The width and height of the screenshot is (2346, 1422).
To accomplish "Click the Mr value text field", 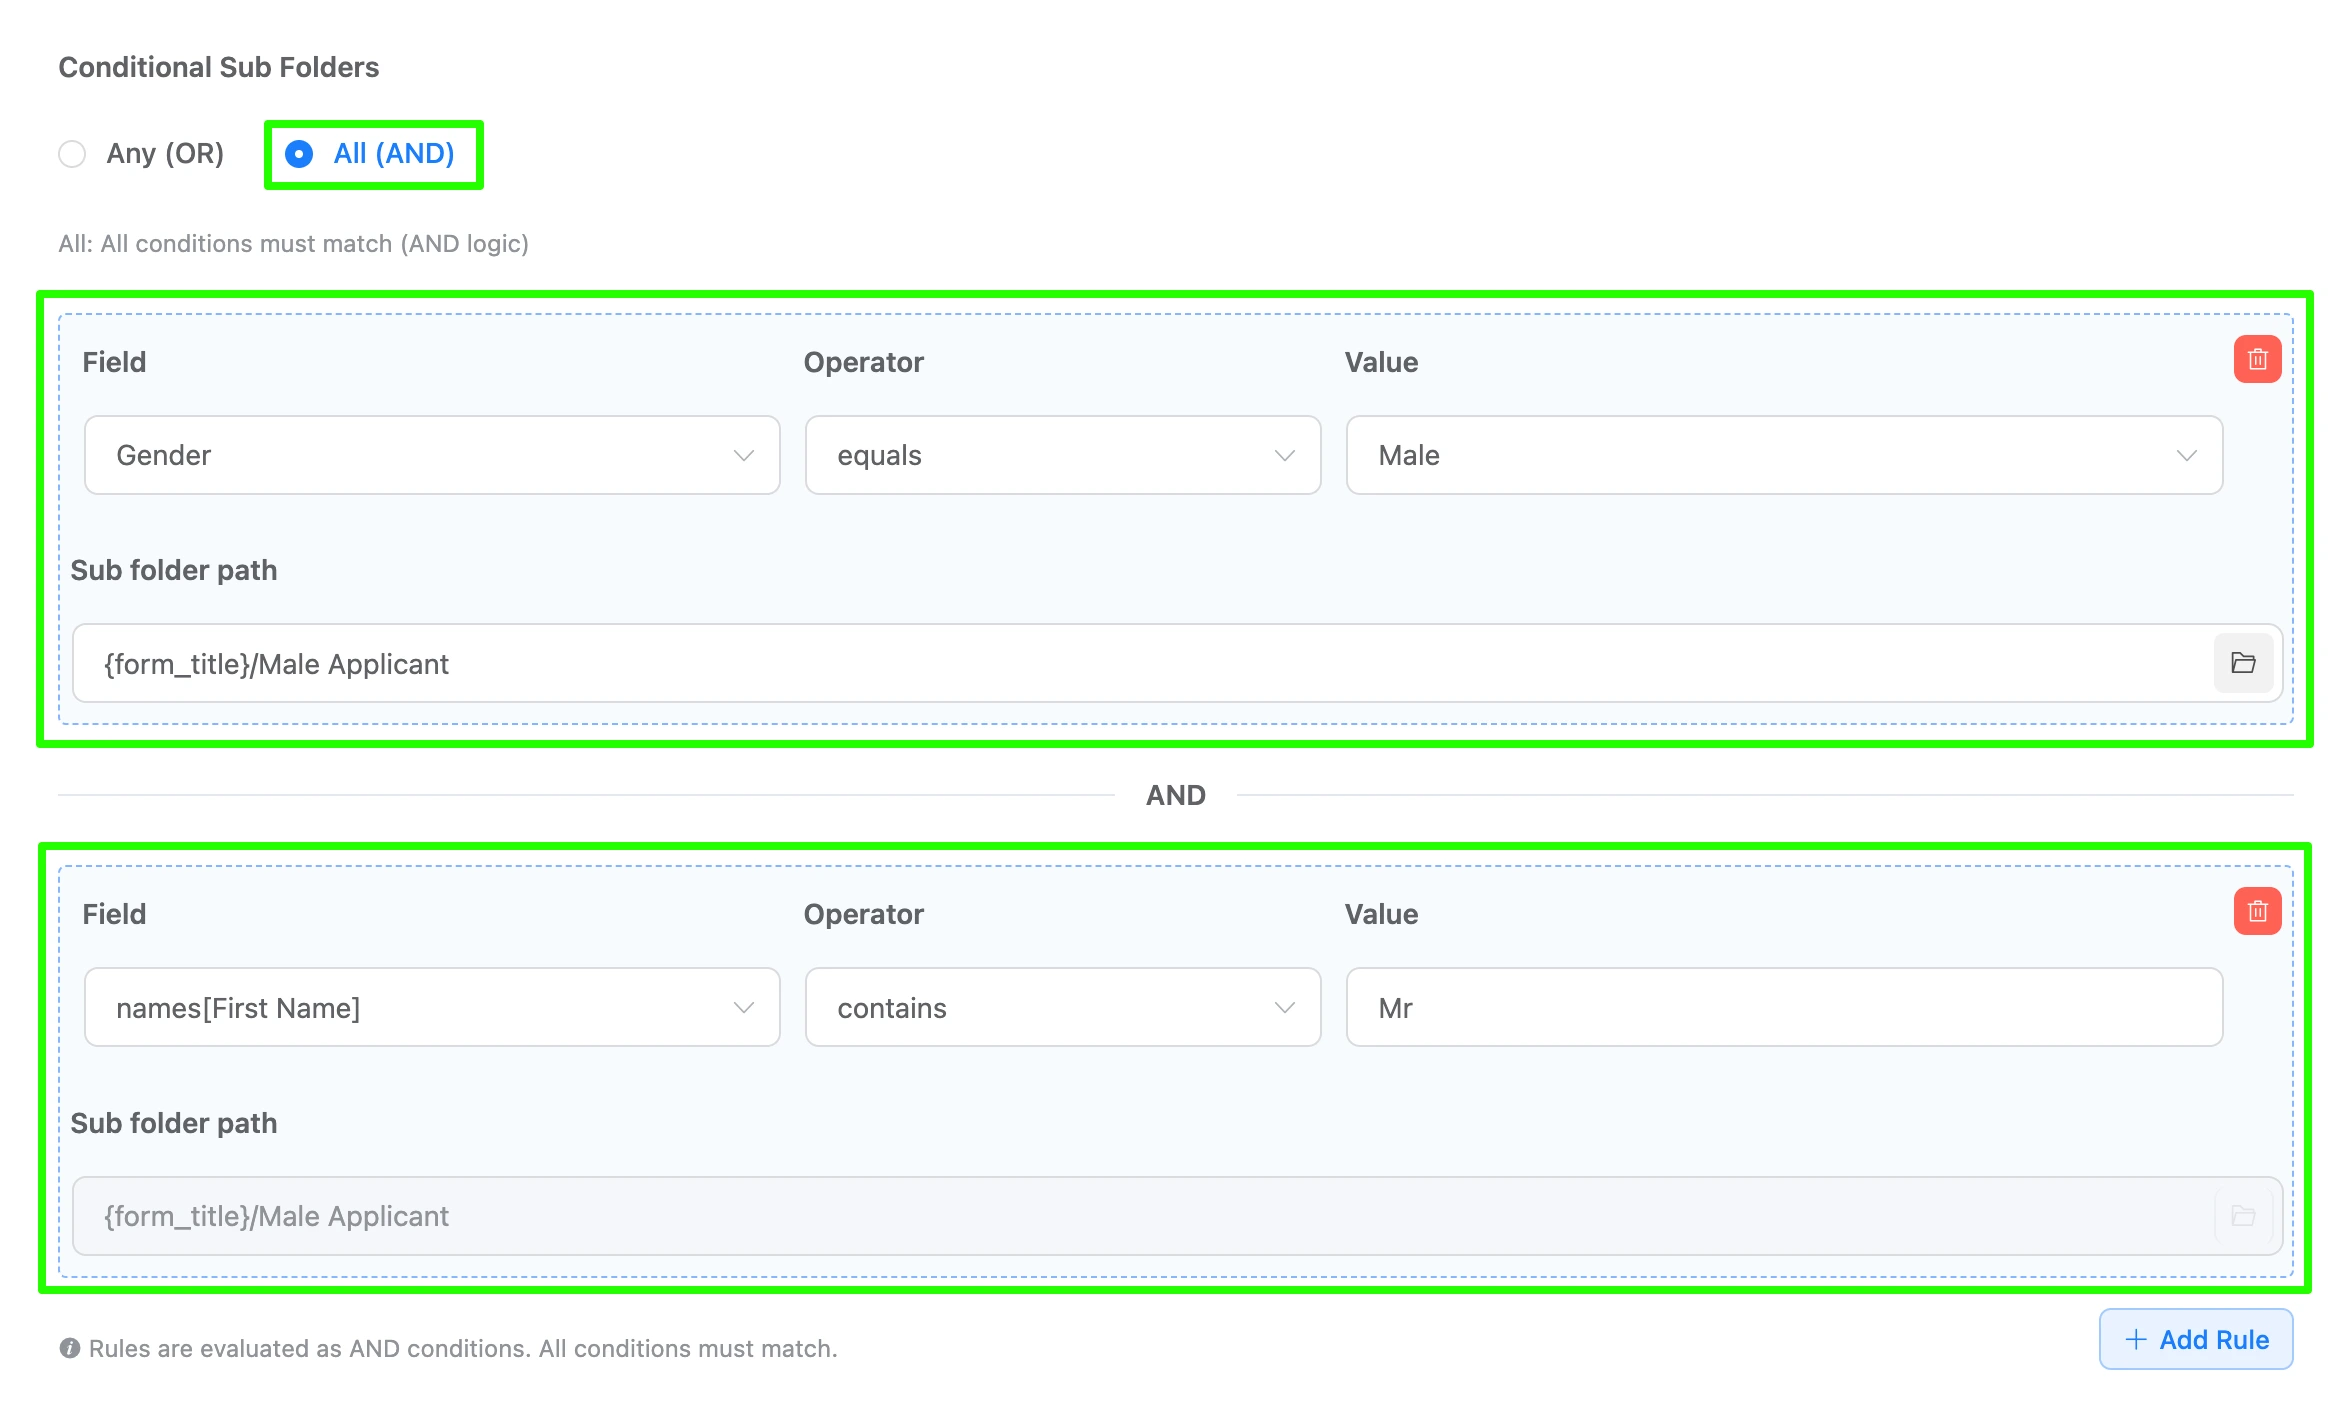I will pos(1783,1007).
